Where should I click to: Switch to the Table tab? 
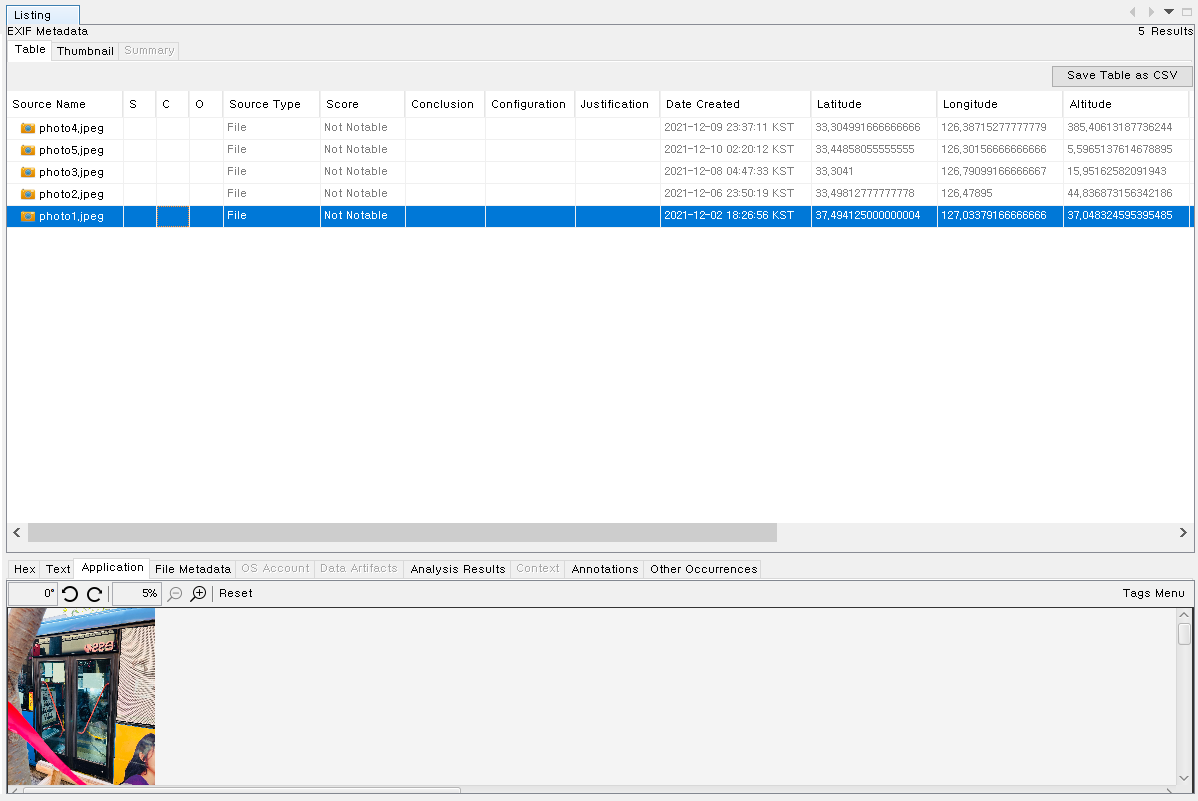tap(30, 50)
